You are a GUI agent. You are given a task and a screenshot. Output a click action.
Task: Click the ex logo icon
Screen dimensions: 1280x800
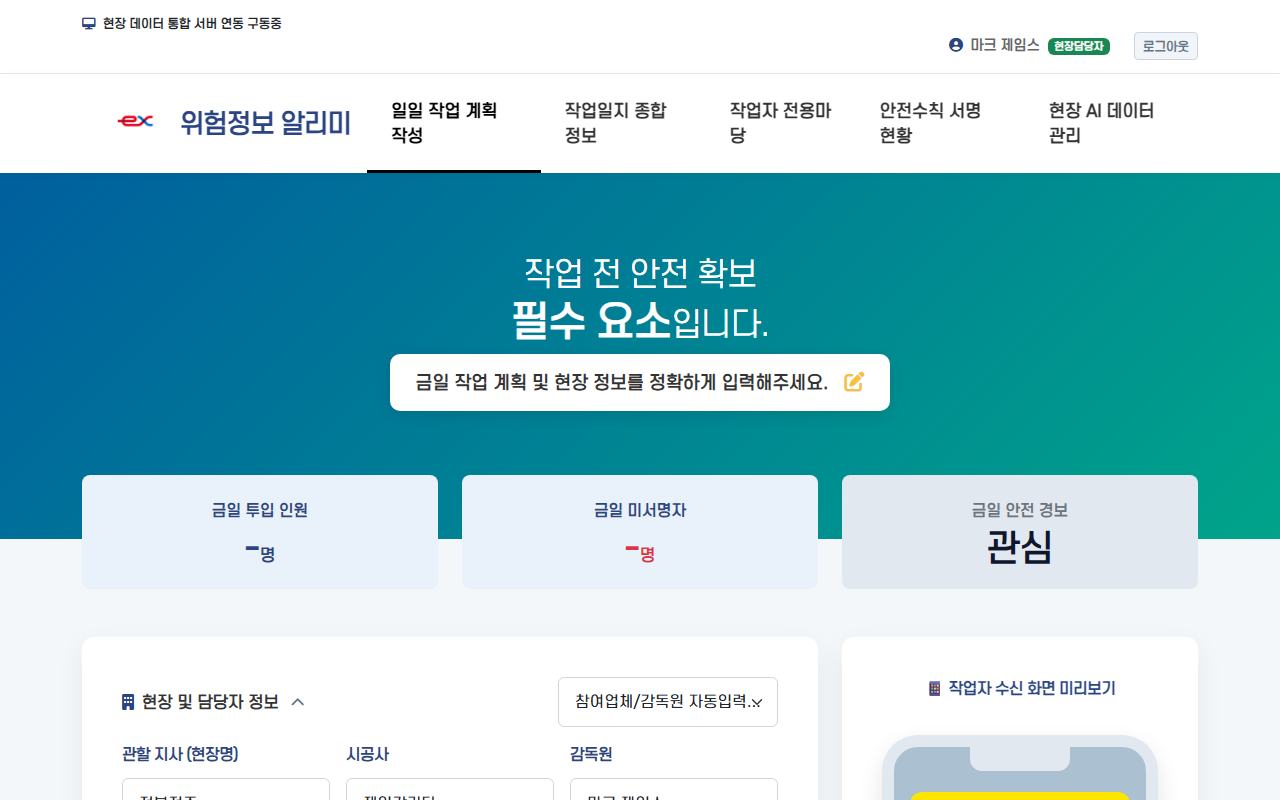pos(135,122)
